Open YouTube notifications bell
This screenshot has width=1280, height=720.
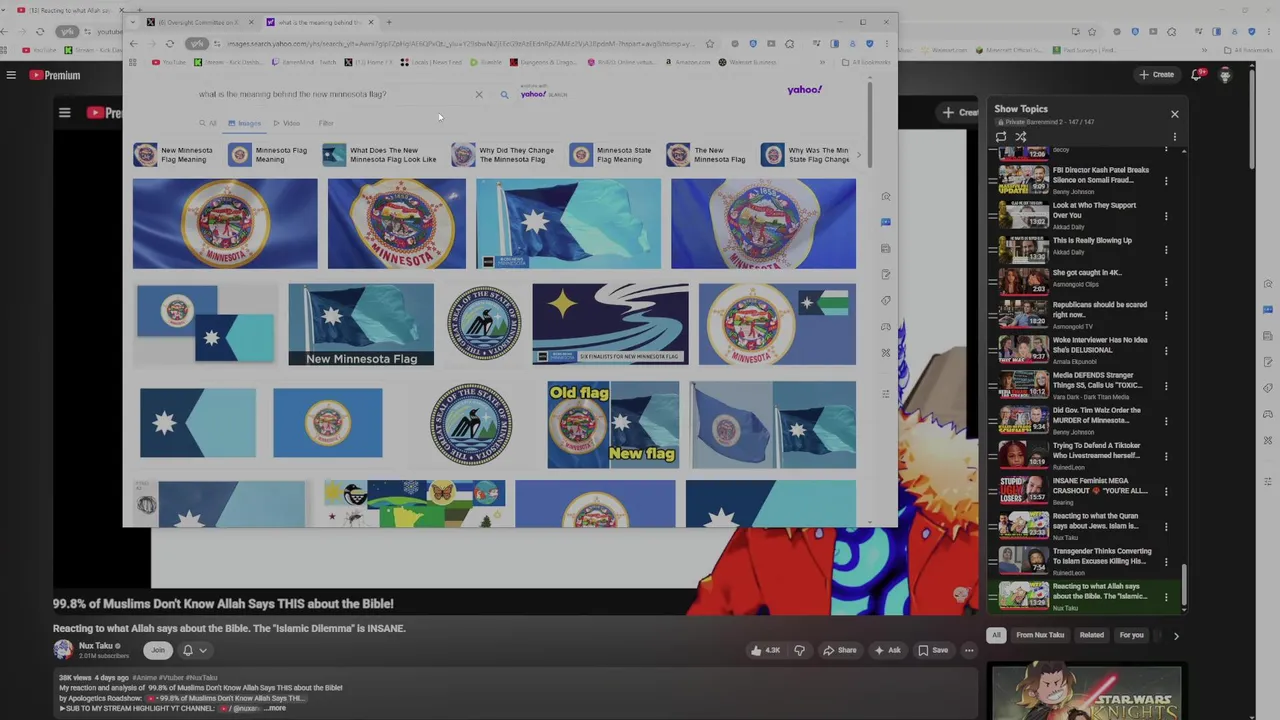[1197, 74]
